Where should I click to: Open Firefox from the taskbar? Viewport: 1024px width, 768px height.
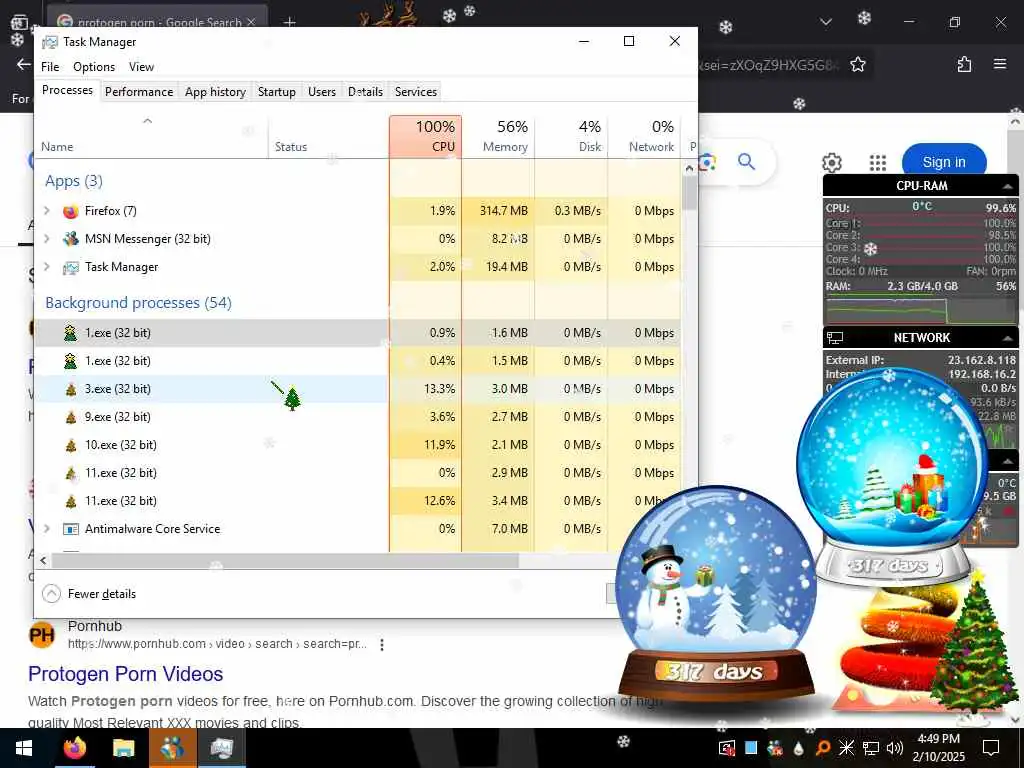[x=74, y=748]
